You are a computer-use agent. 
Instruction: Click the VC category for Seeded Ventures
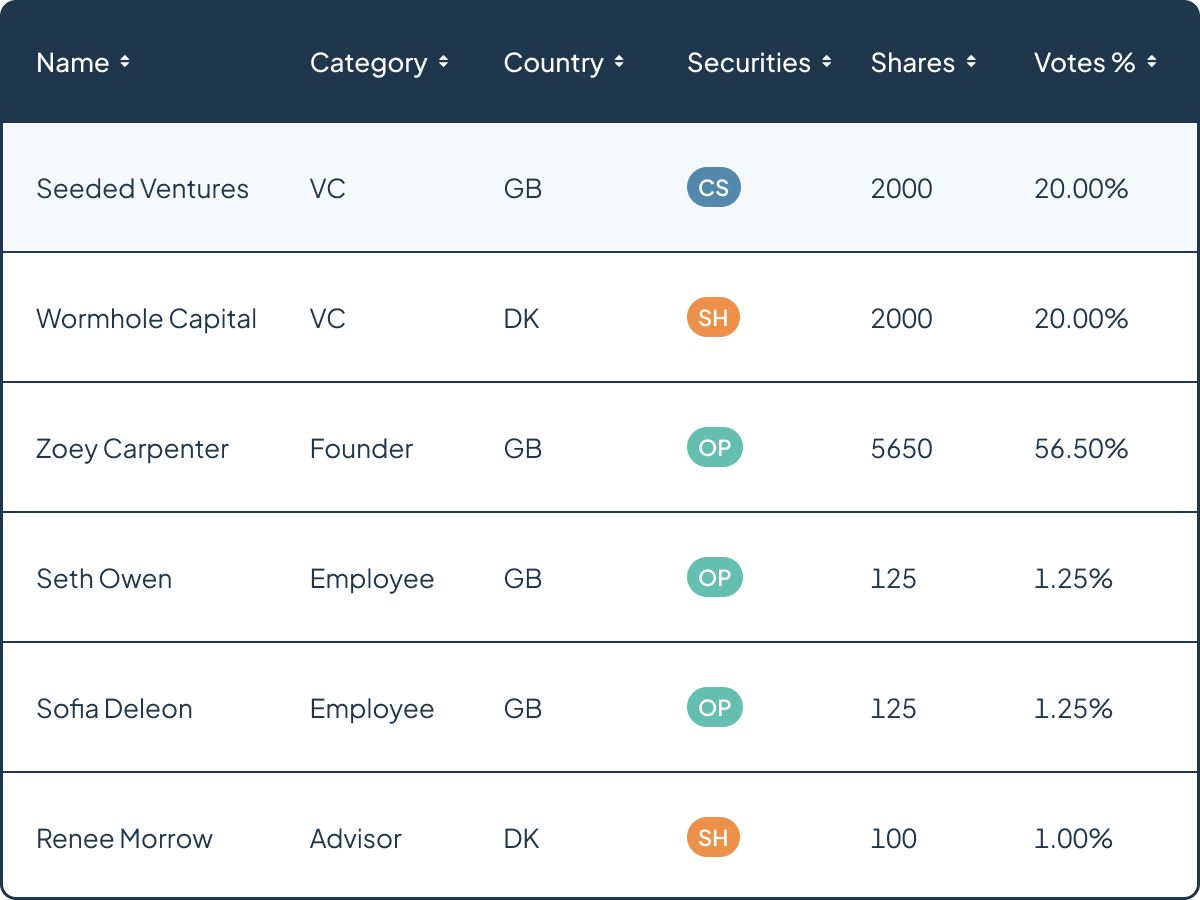pyautogui.click(x=328, y=189)
